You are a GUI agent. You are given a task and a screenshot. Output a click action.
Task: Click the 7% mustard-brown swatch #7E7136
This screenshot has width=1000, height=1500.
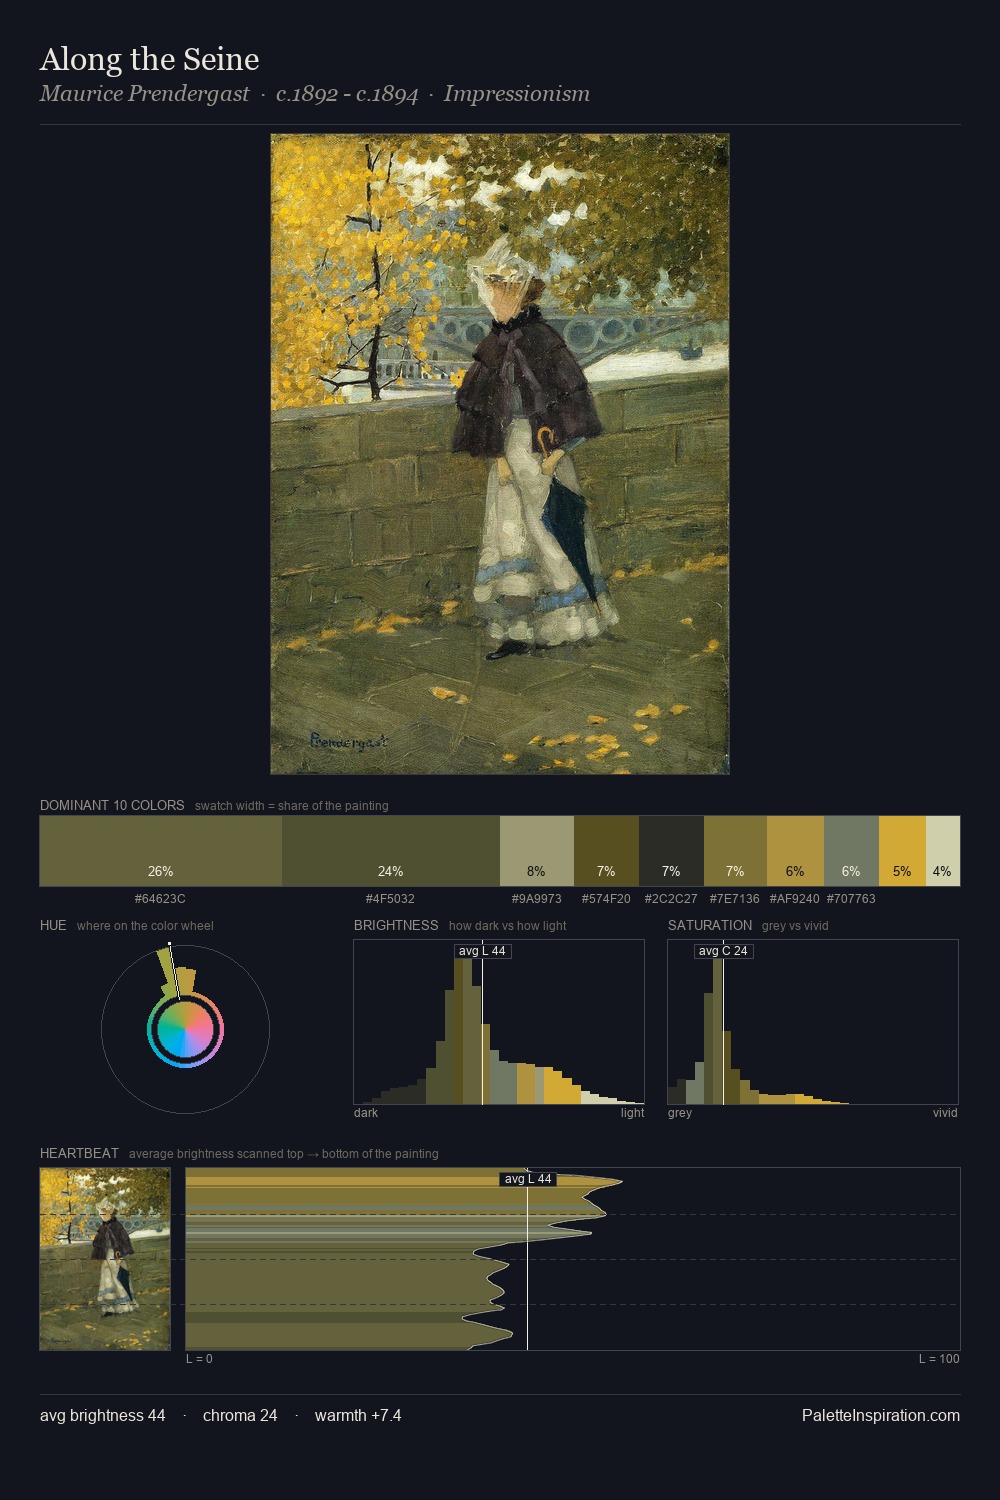pyautogui.click(x=735, y=851)
